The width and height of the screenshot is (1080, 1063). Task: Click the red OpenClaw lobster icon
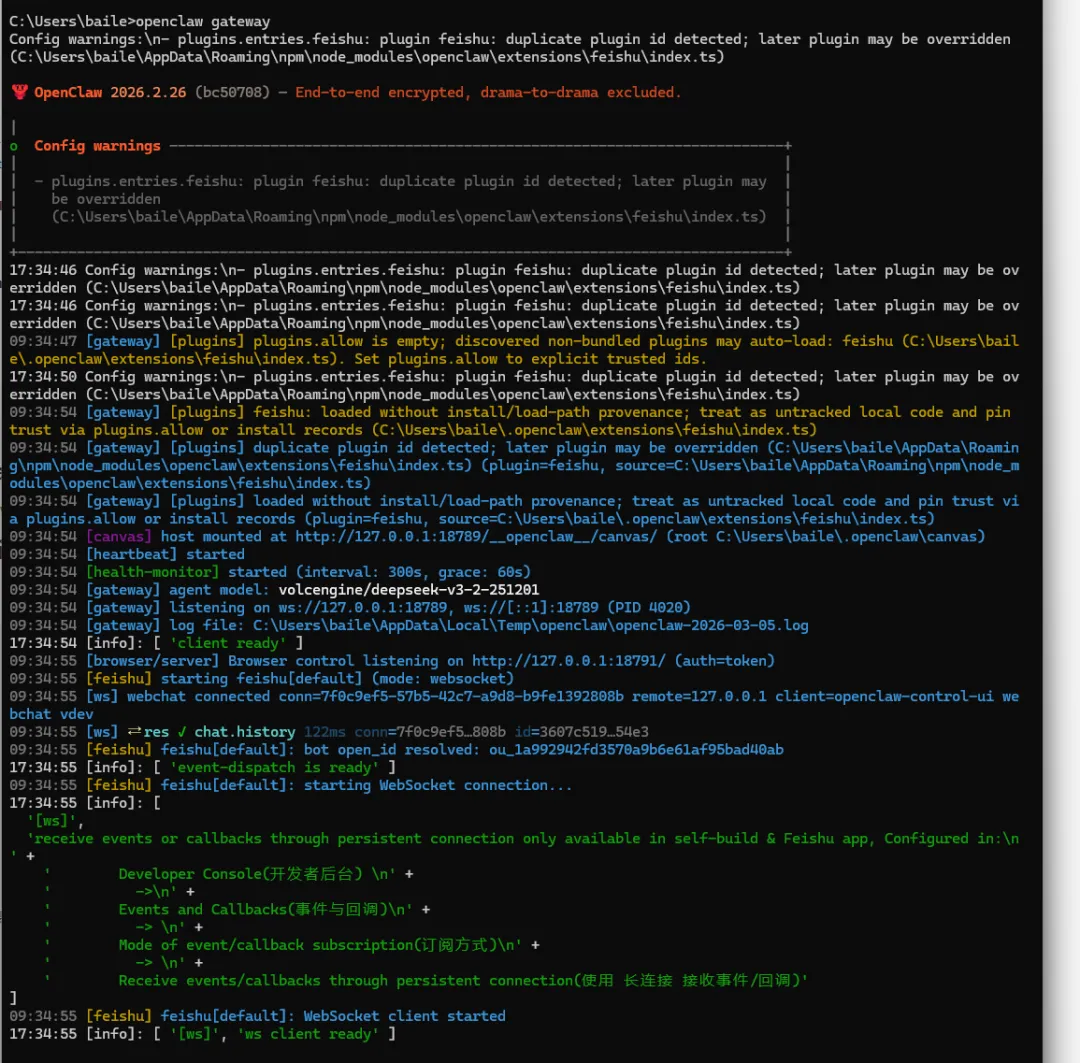(19, 92)
